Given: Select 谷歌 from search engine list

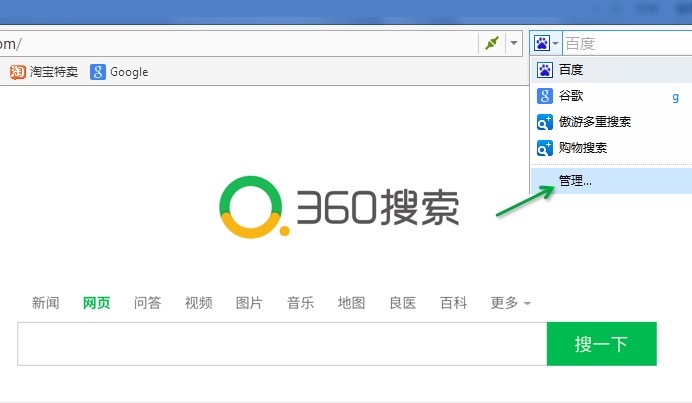Looking at the screenshot, I should [611, 96].
